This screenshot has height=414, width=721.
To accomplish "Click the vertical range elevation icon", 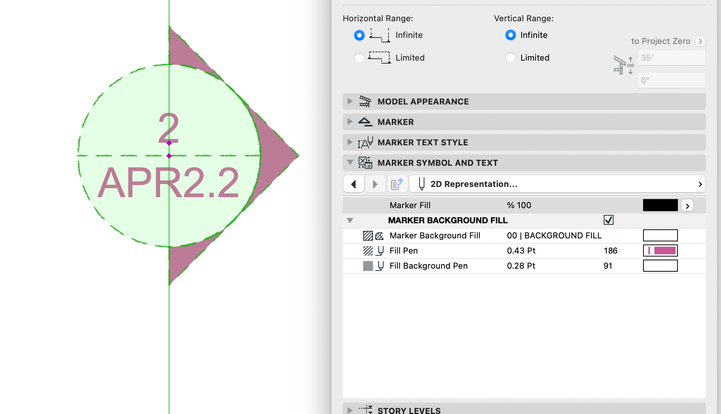I will click(x=624, y=65).
